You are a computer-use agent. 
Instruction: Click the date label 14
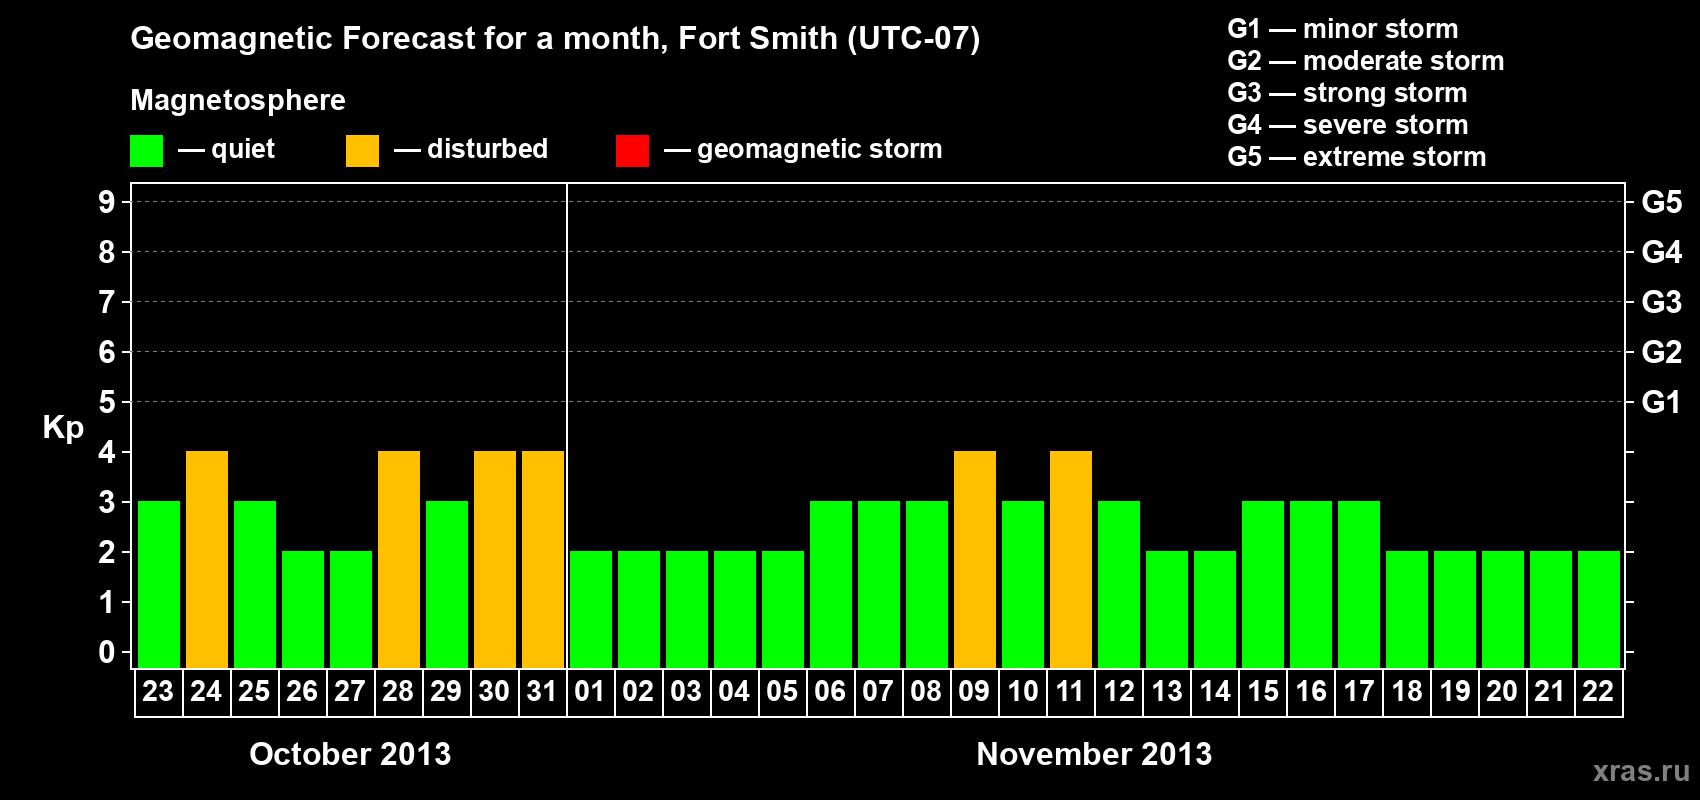(x=1214, y=691)
